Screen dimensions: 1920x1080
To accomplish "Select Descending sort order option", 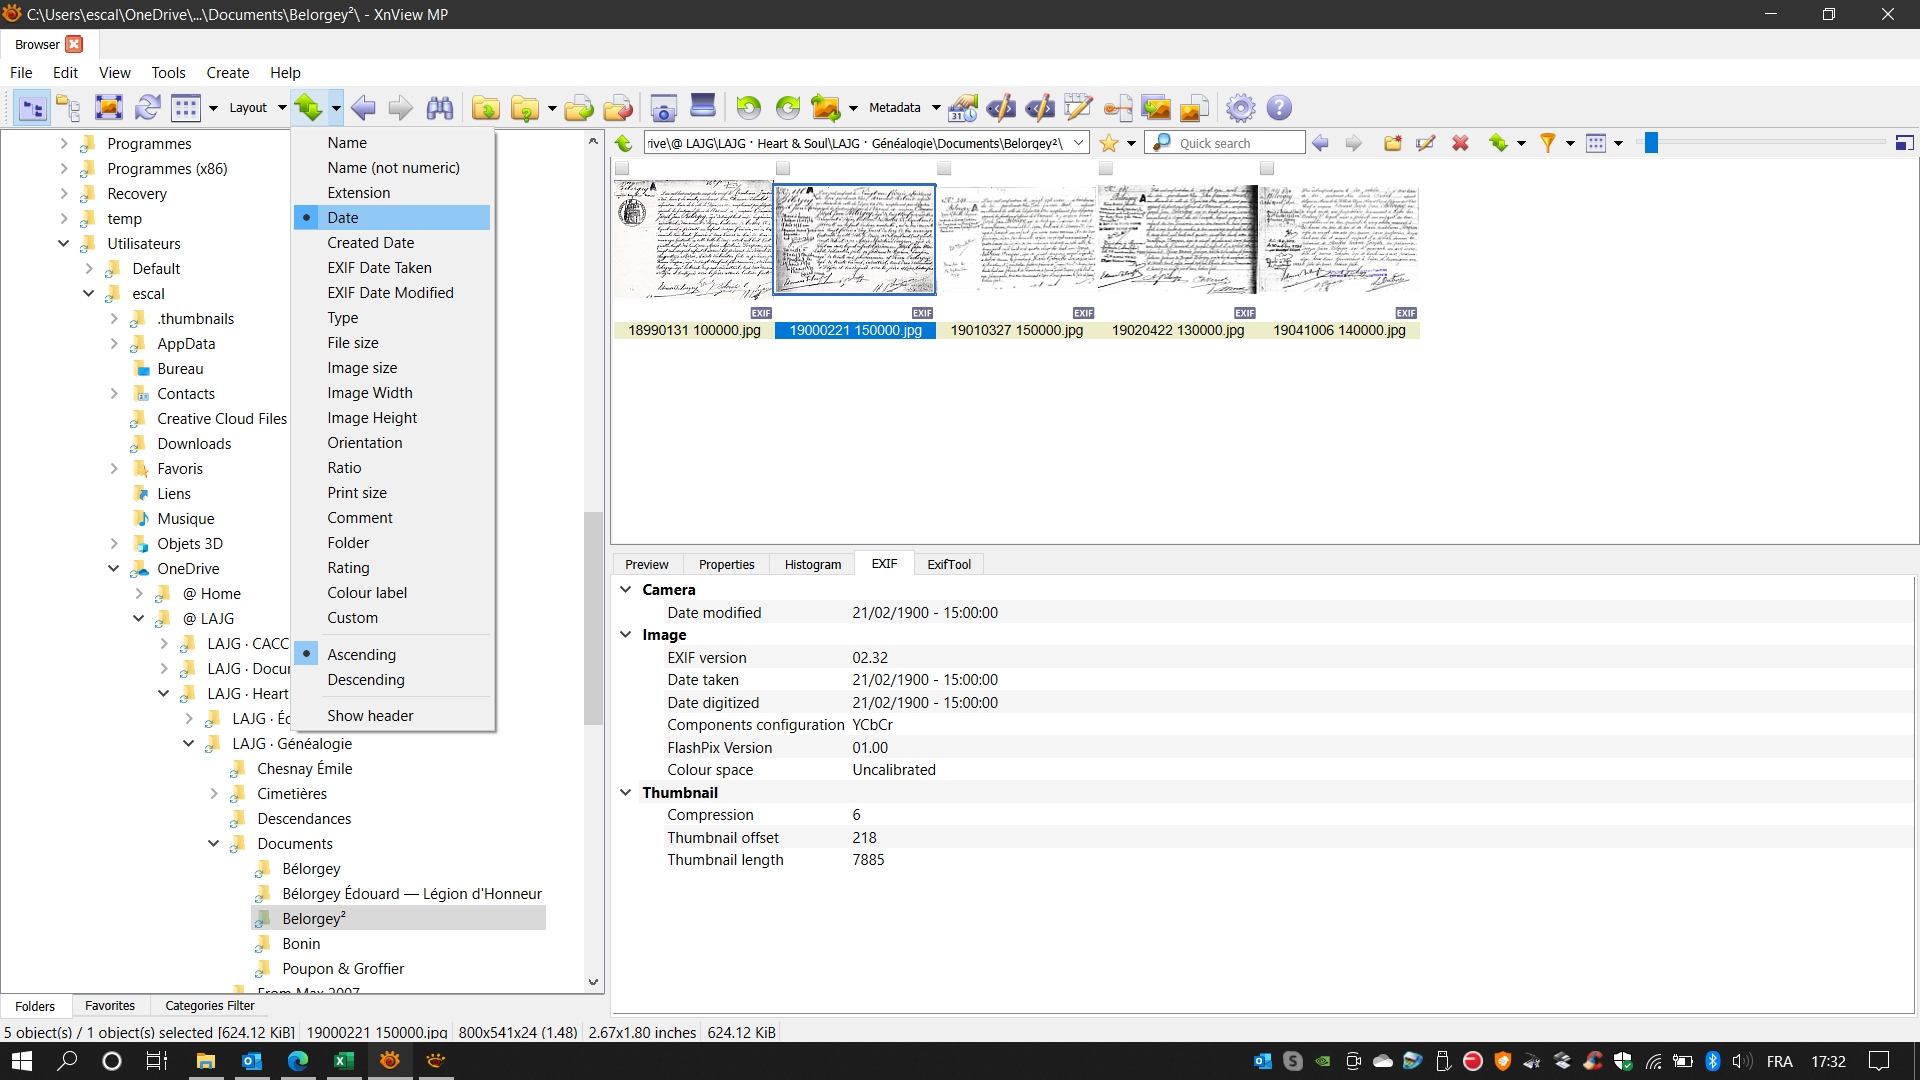I will click(366, 680).
